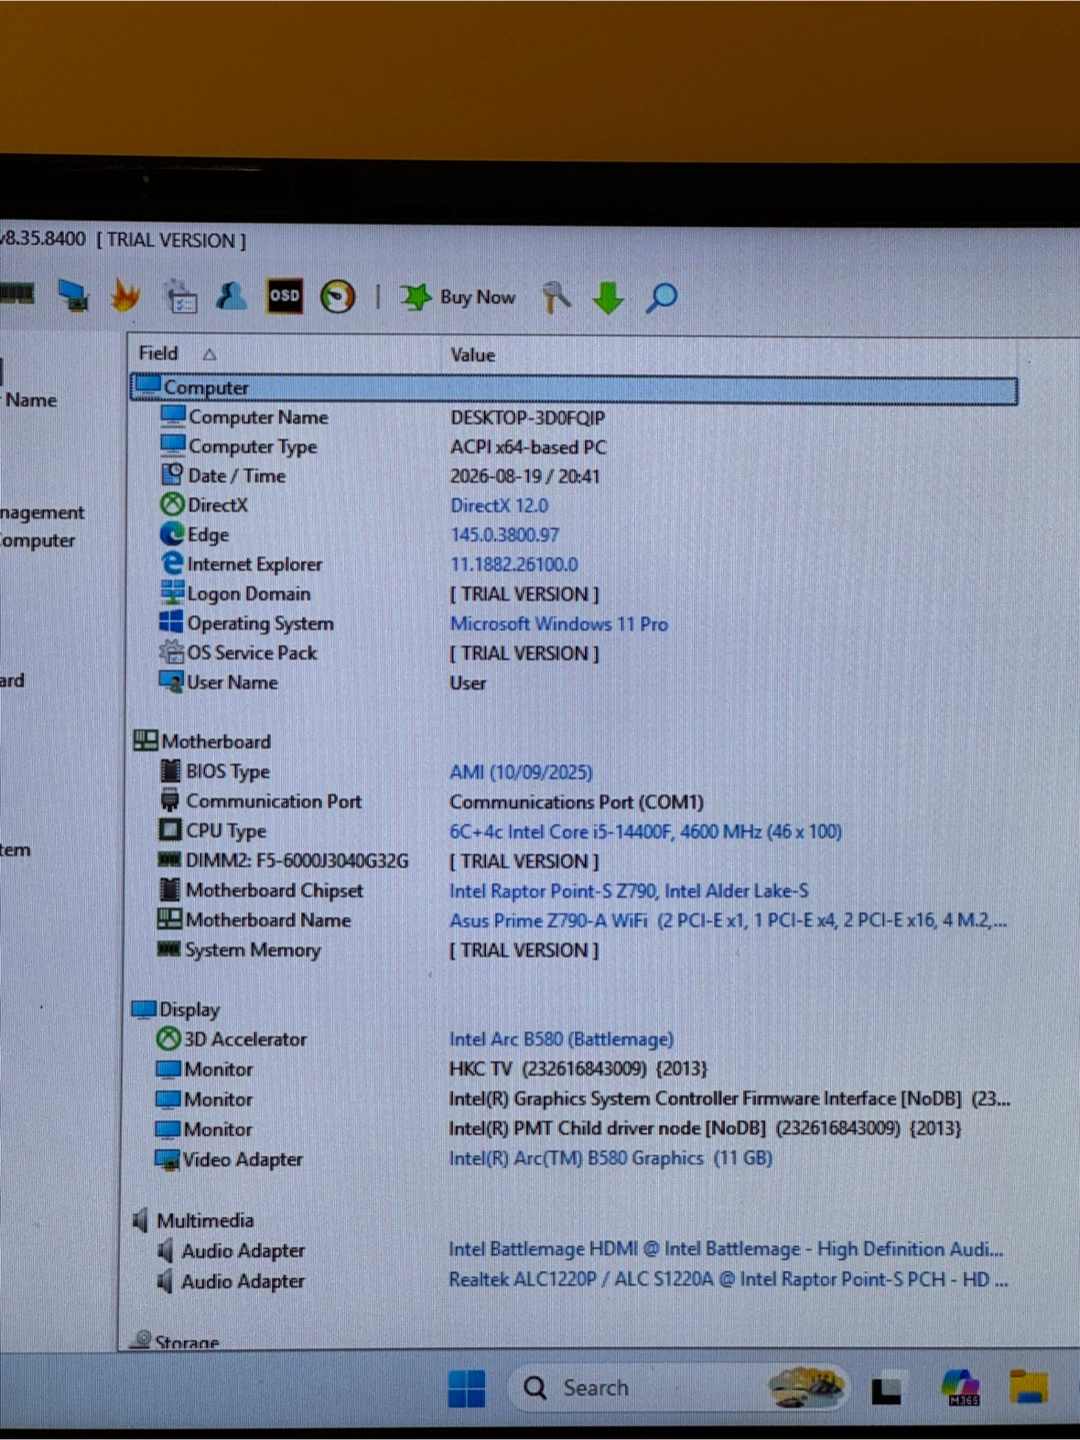Select the Multimedia group header

click(x=194, y=1220)
